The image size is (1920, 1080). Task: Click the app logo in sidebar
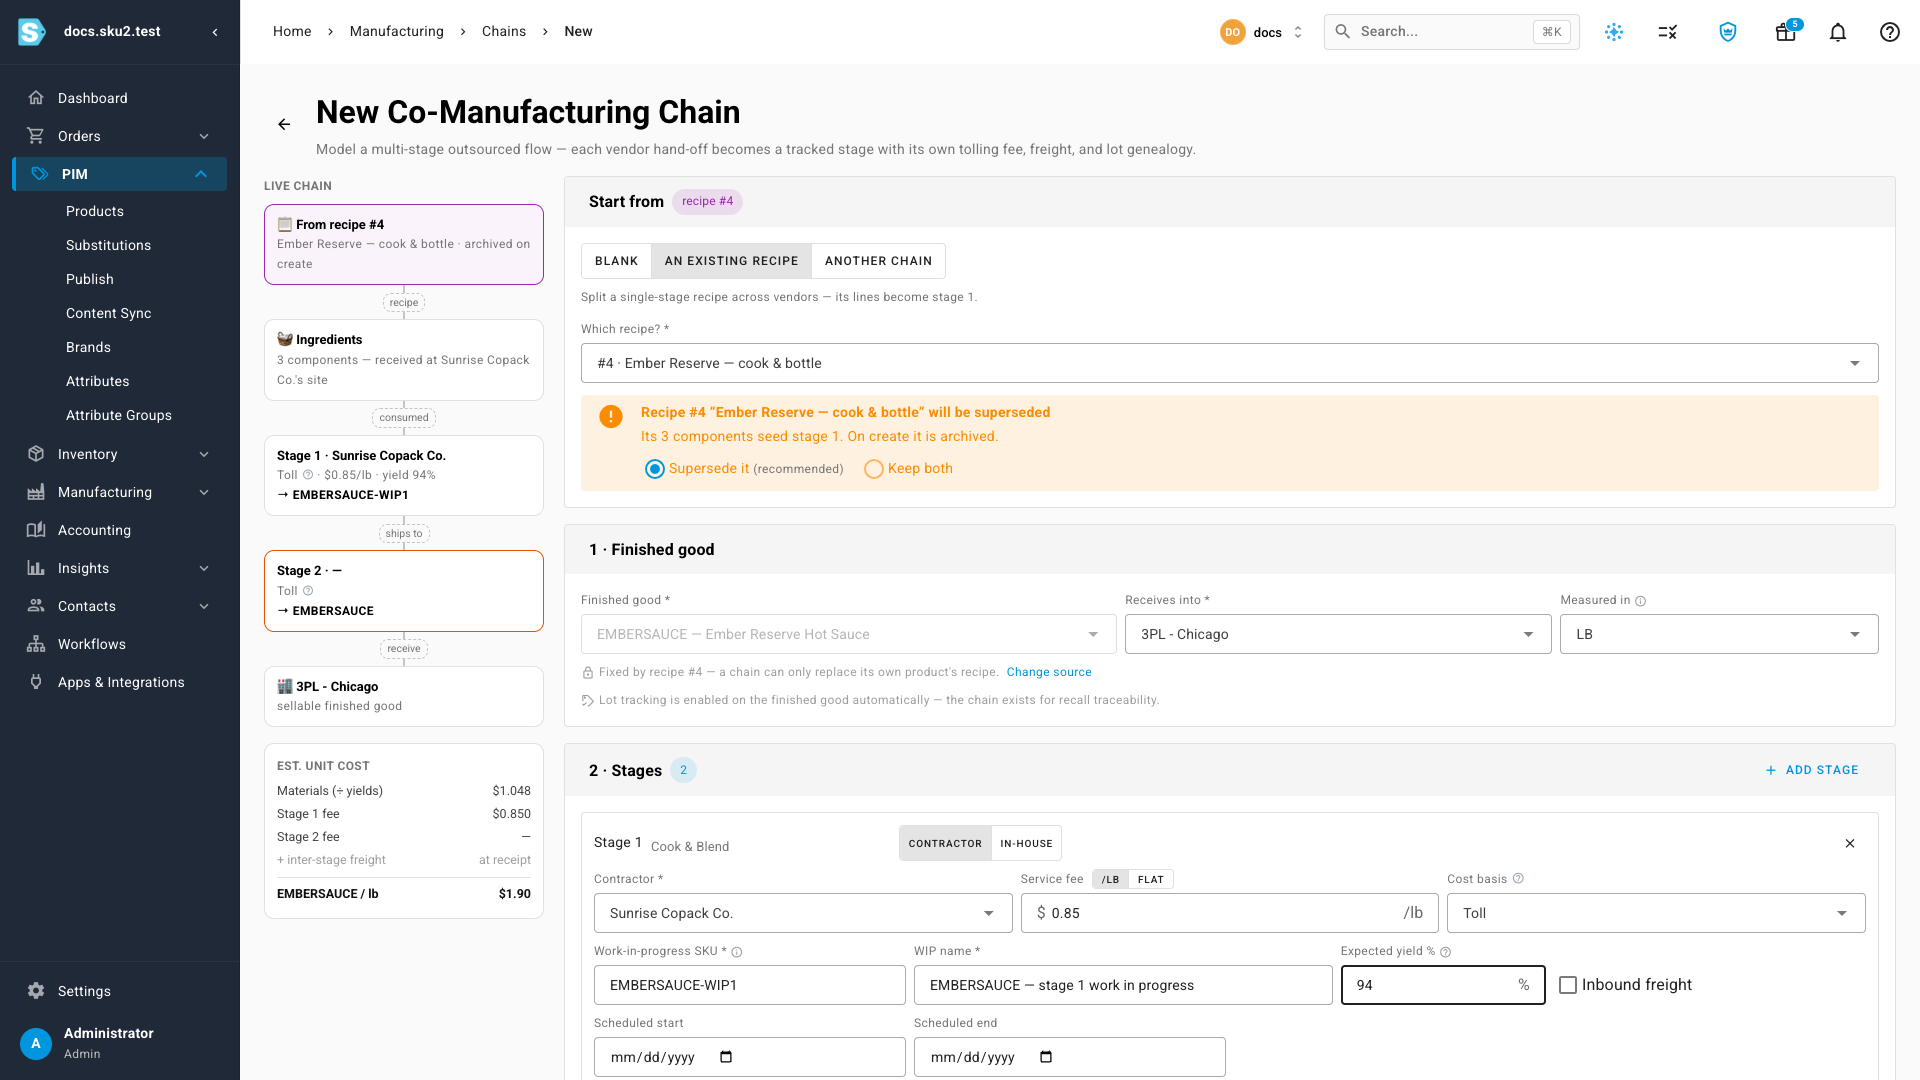point(32,32)
